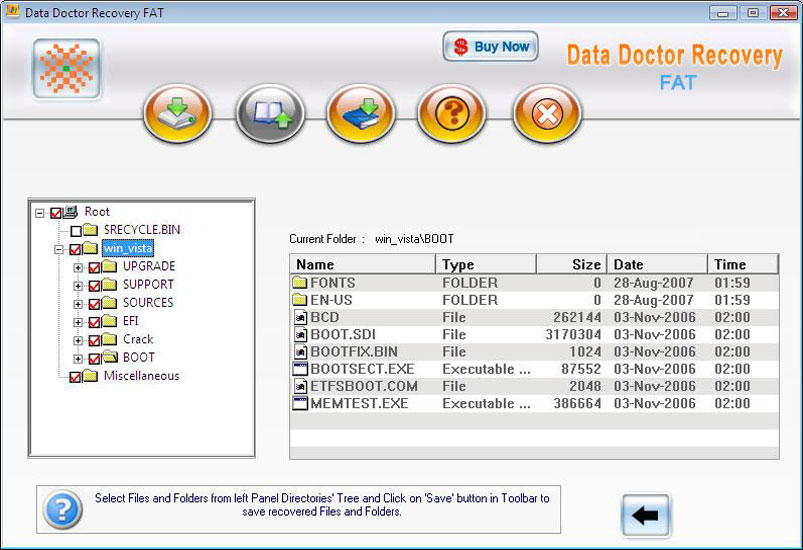The height and width of the screenshot is (550, 803).
Task: Click the ETFSBOOT.COM file icon
Action: pyautogui.click(x=301, y=387)
